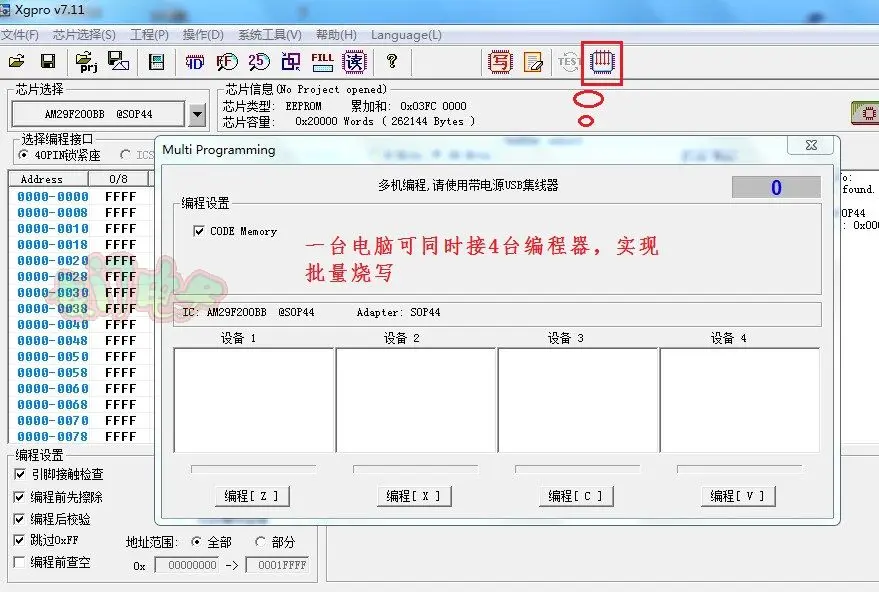Click the read chip (读) icon
The width and height of the screenshot is (879, 592).
[354, 62]
